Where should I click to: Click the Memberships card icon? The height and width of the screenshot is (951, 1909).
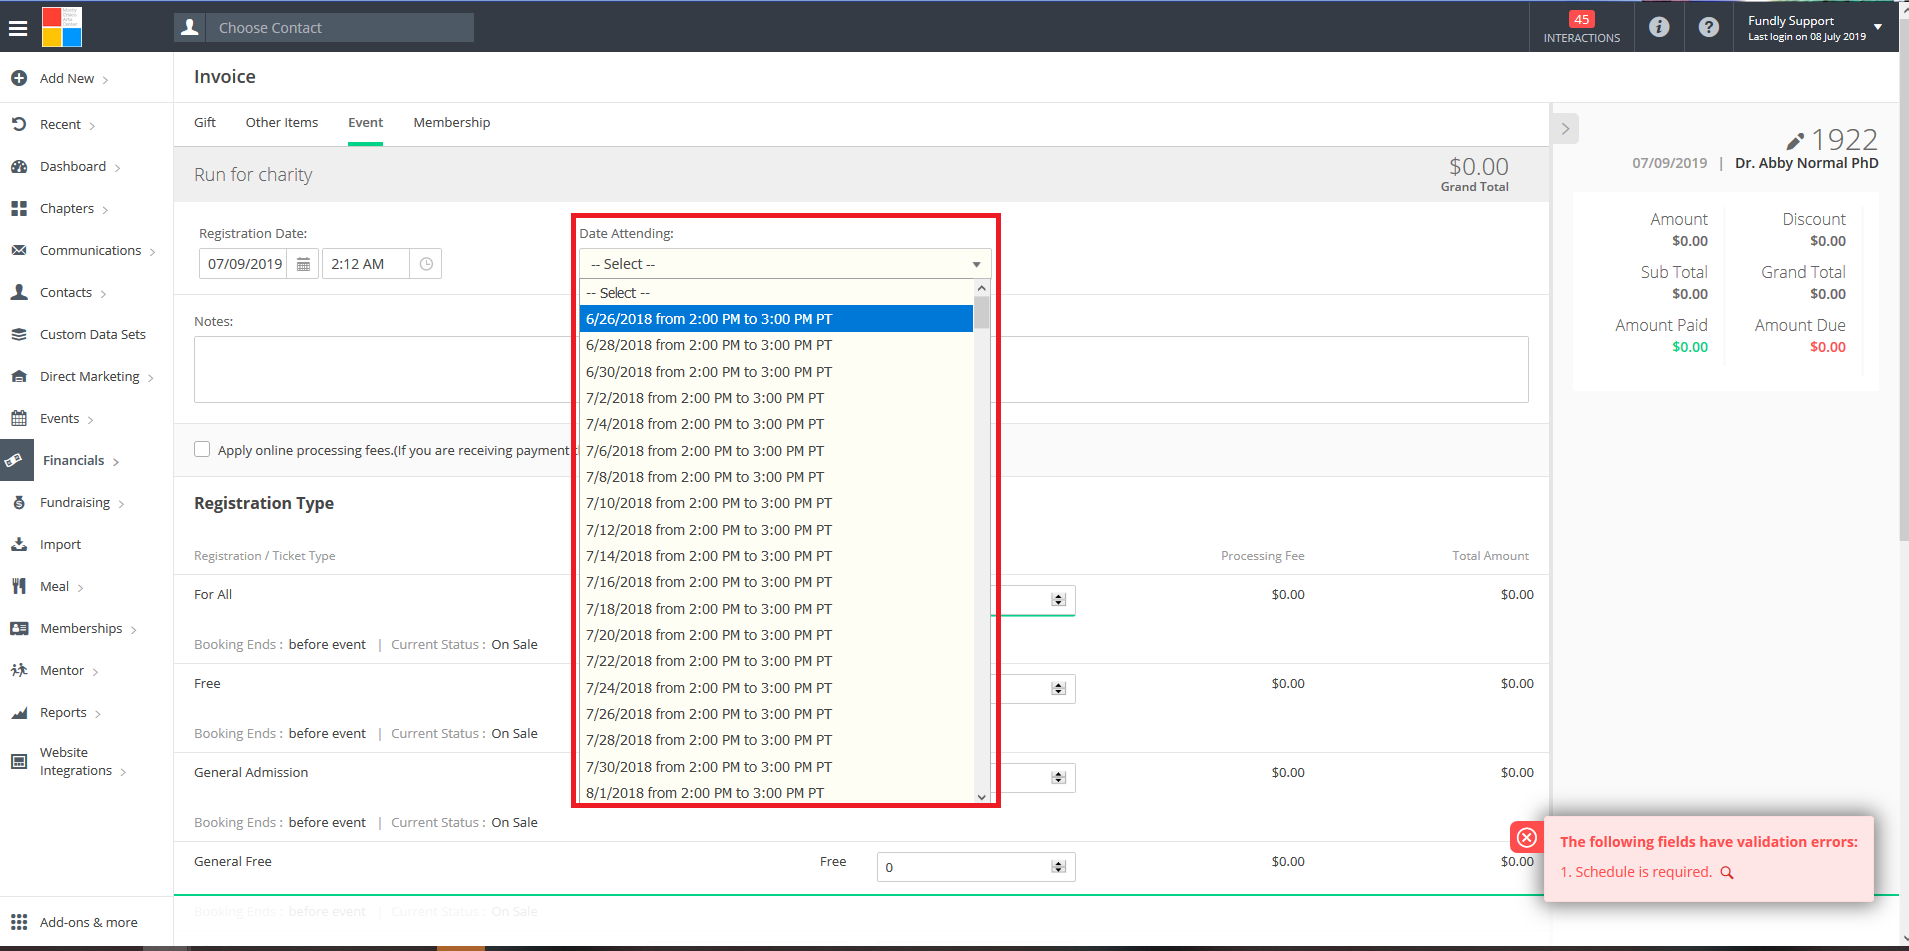(x=19, y=628)
